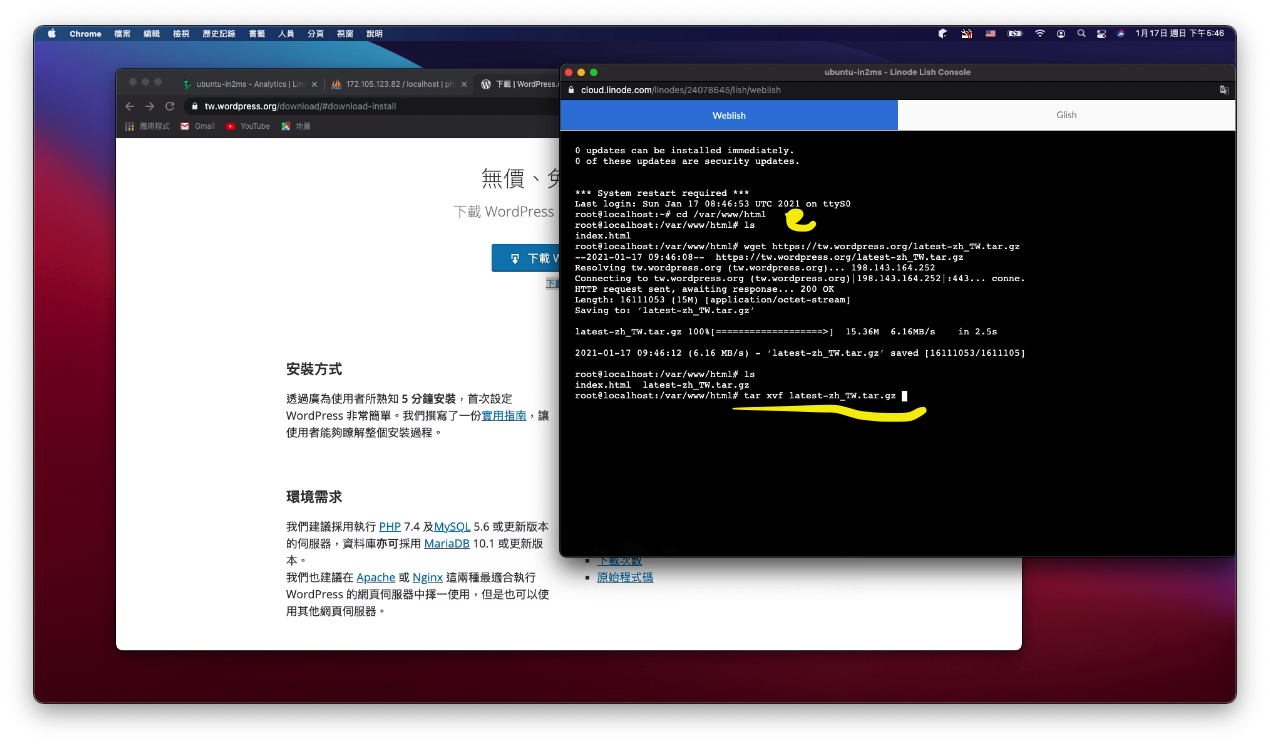Open 應用程式 apps bookmark
This screenshot has width=1270, height=745.
click(x=147, y=126)
